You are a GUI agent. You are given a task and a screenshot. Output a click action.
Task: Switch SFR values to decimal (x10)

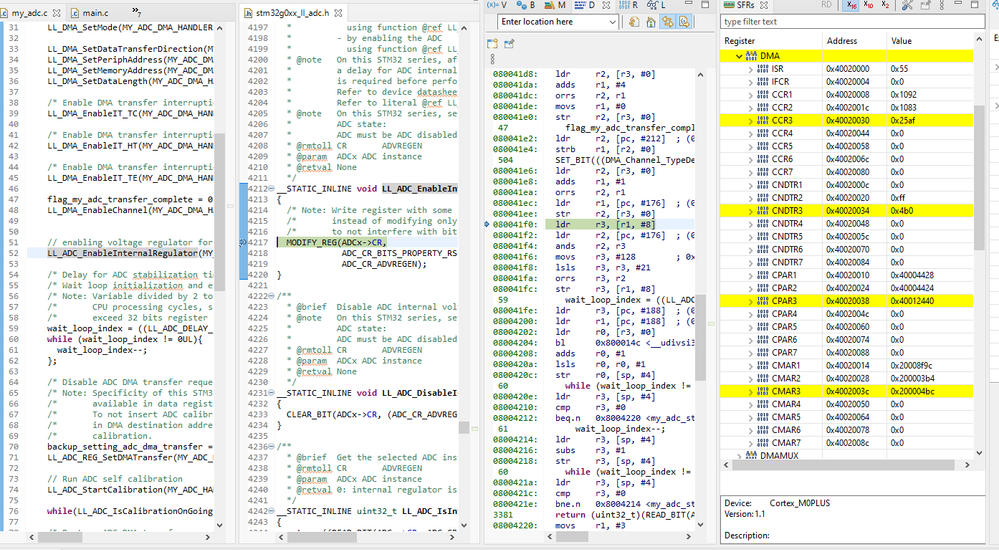(x=868, y=5)
